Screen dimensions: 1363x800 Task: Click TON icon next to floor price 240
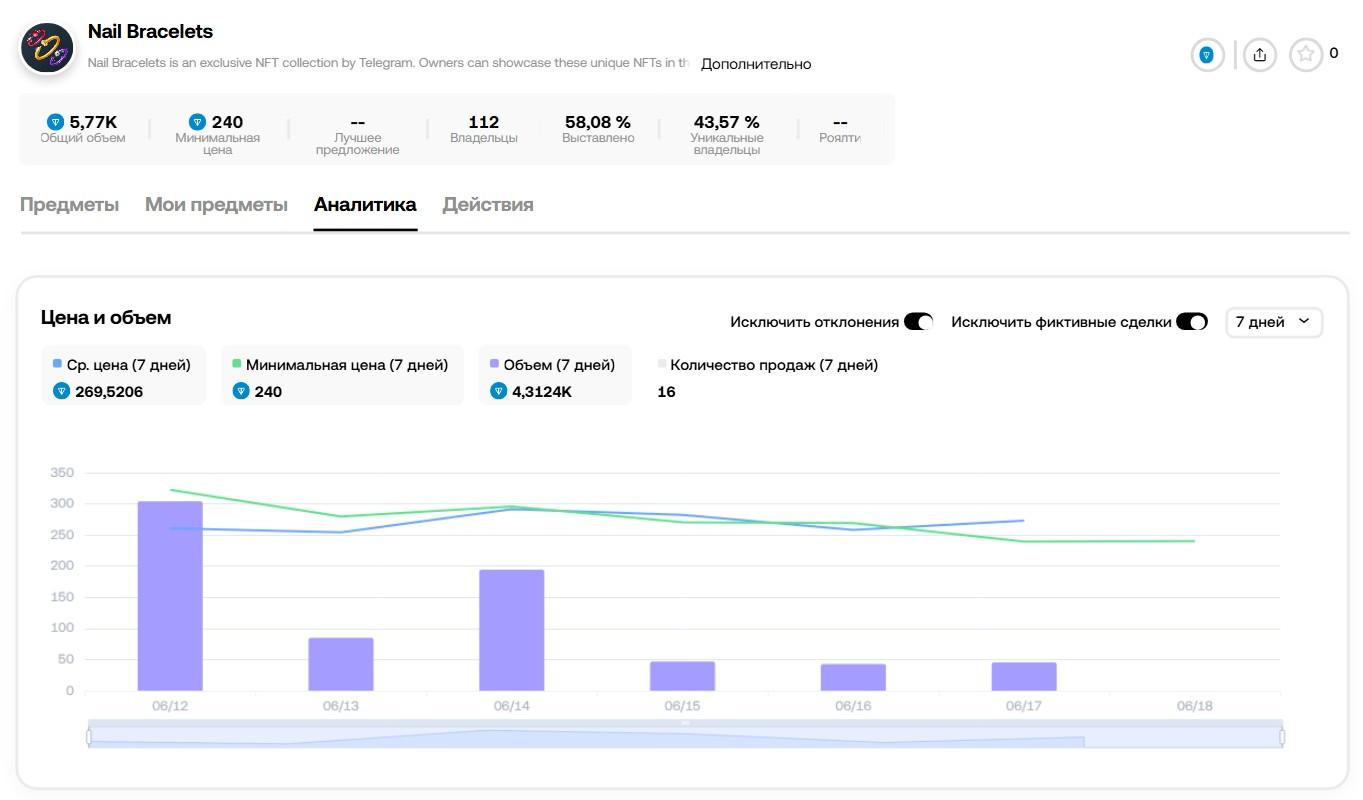point(197,122)
